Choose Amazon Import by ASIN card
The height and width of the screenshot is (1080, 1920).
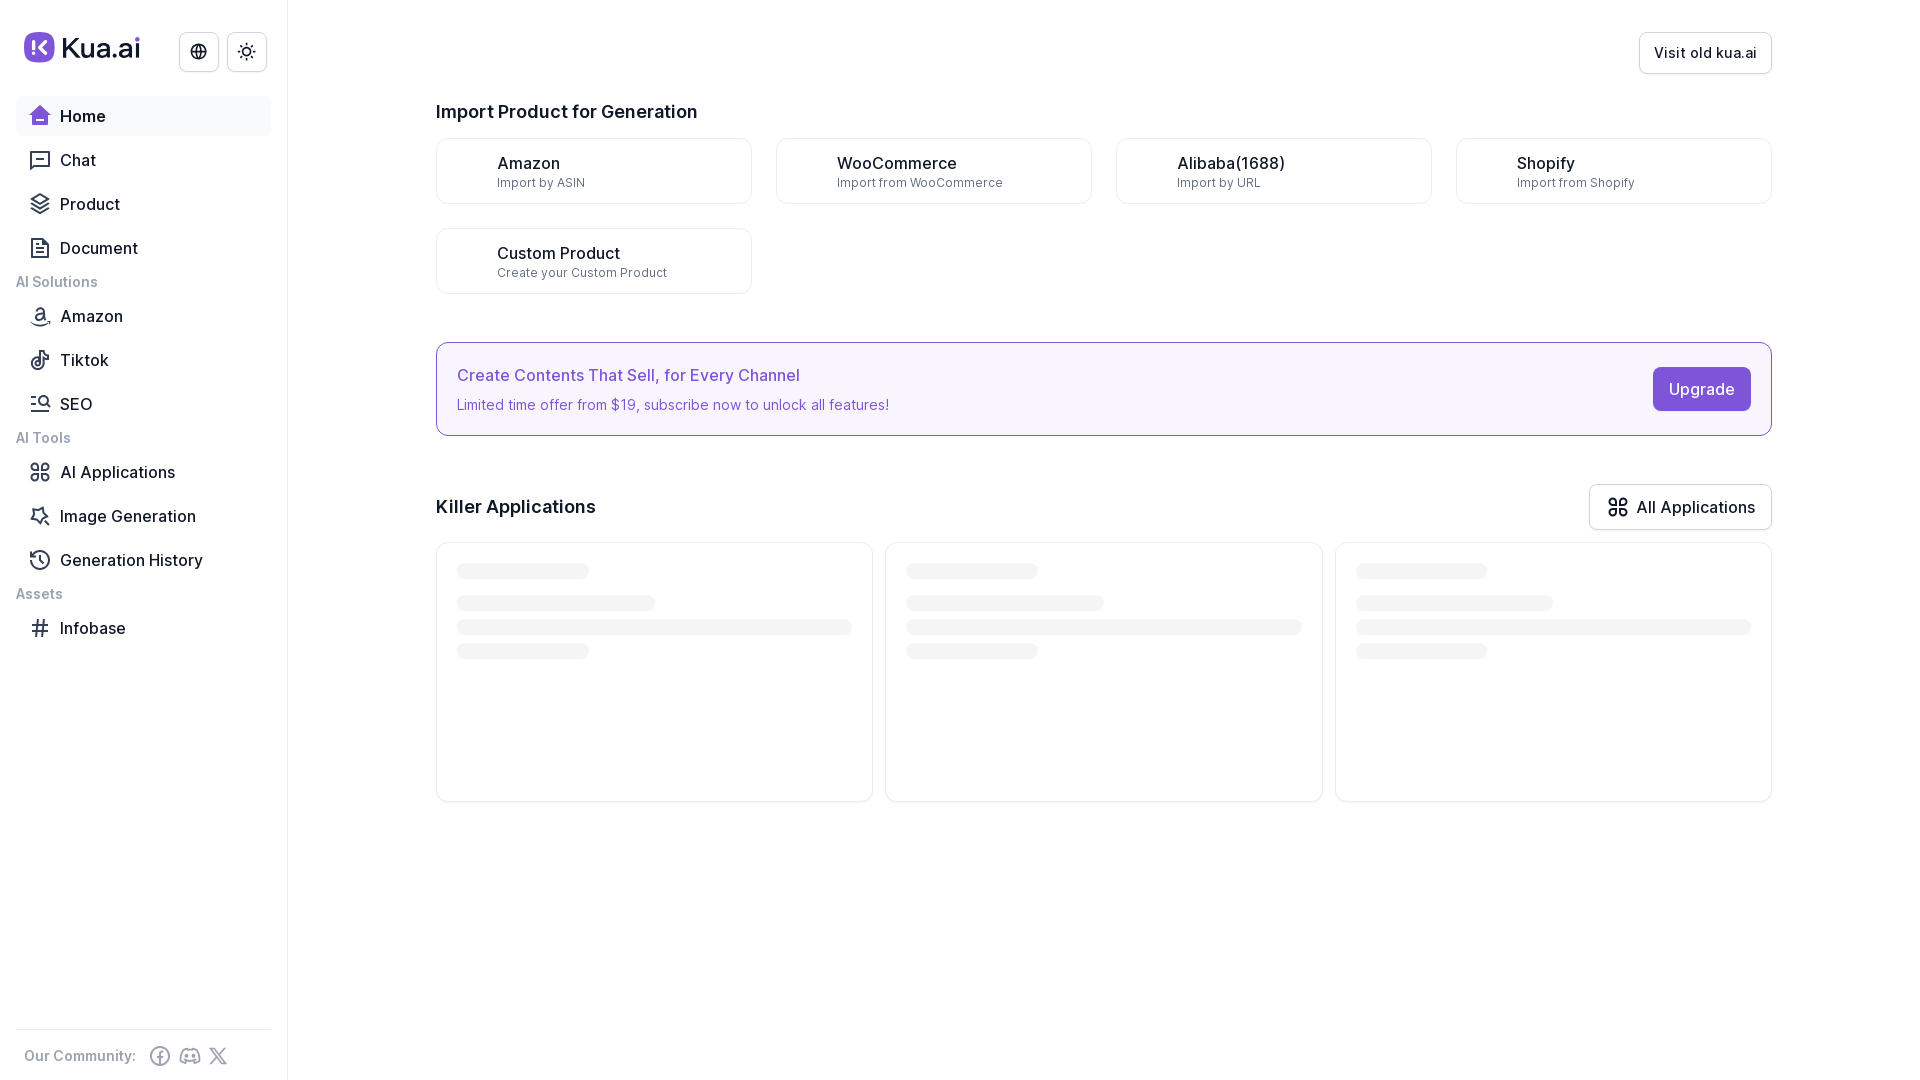(594, 171)
